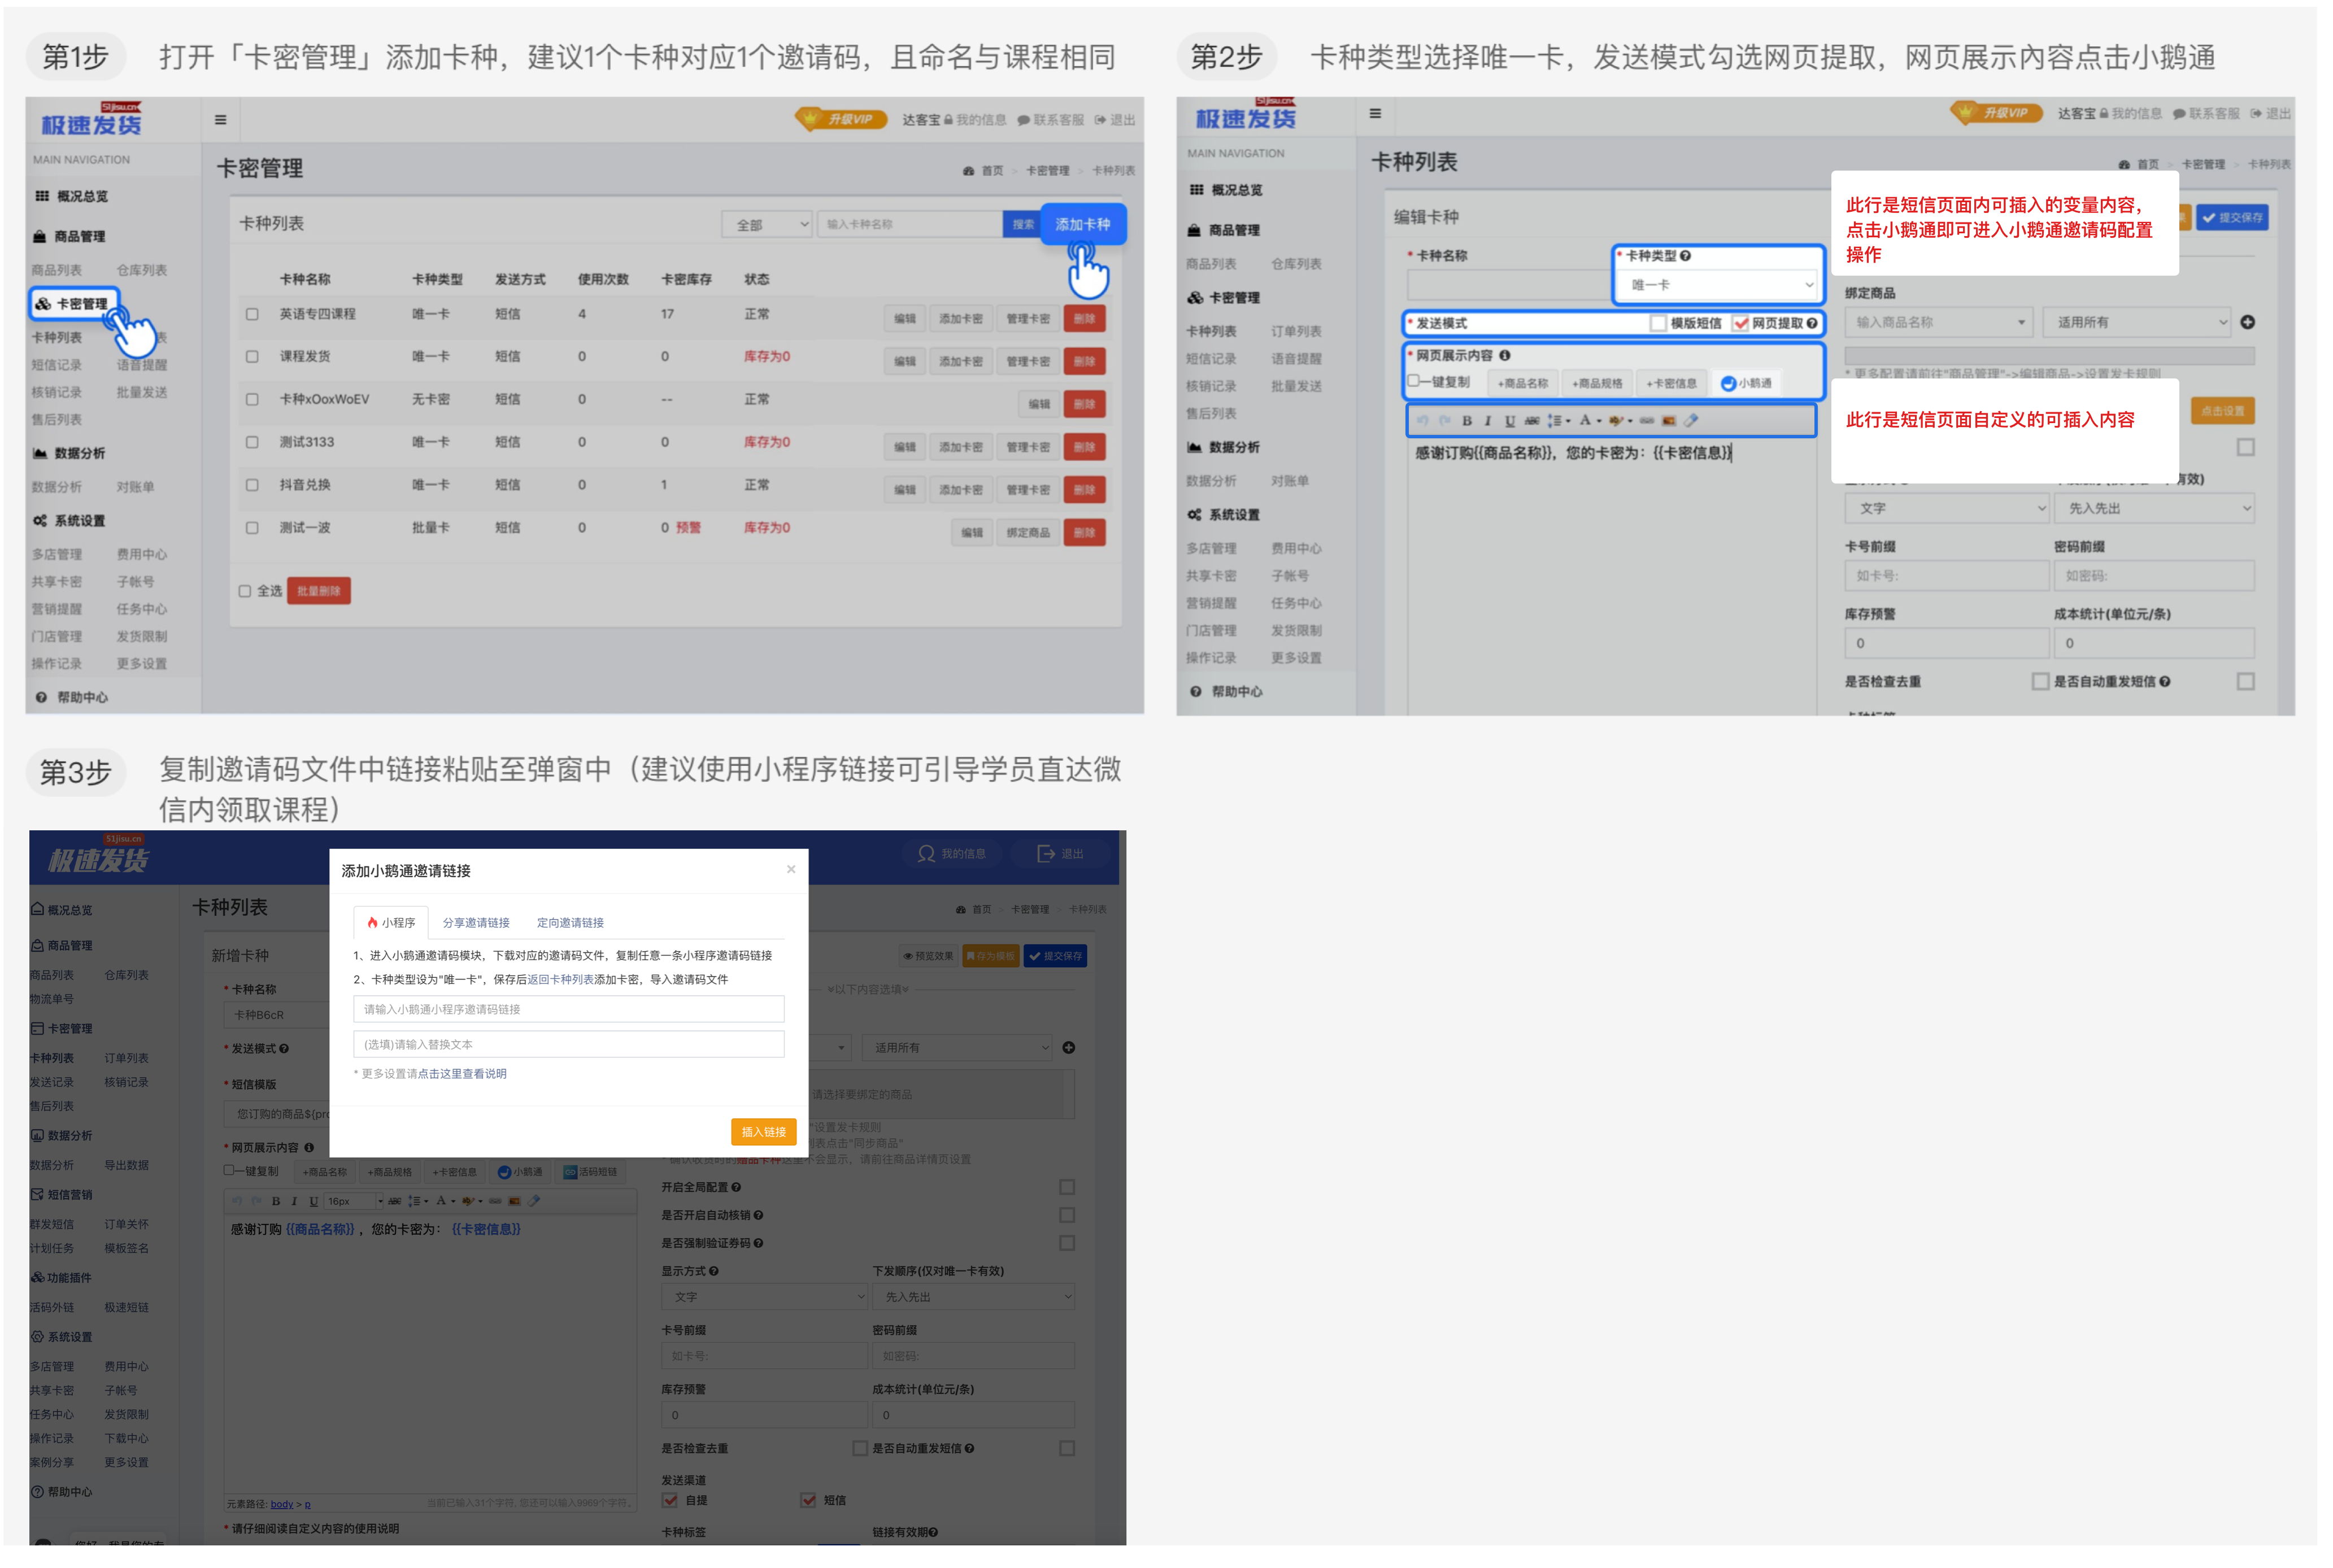
Task: Click the 请输入小鹅通小程序邀请码链接 input field
Action: [569, 1009]
